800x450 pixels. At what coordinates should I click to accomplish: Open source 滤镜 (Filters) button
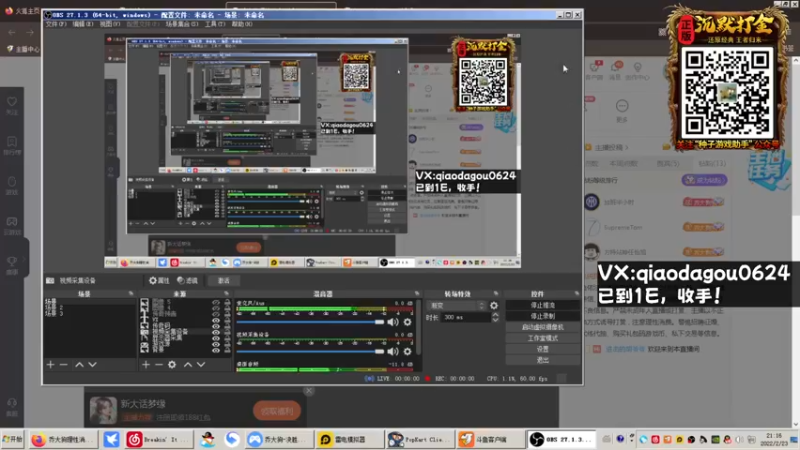tap(187, 281)
